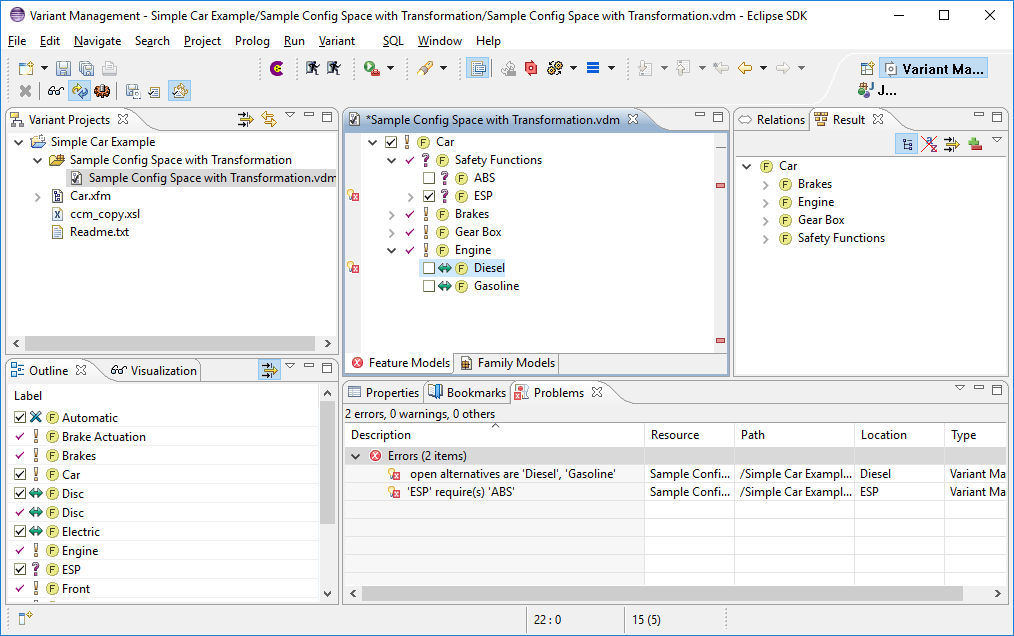Select ccm_copy.xsl in Variant Projects
The image size is (1014, 636).
tap(105, 214)
